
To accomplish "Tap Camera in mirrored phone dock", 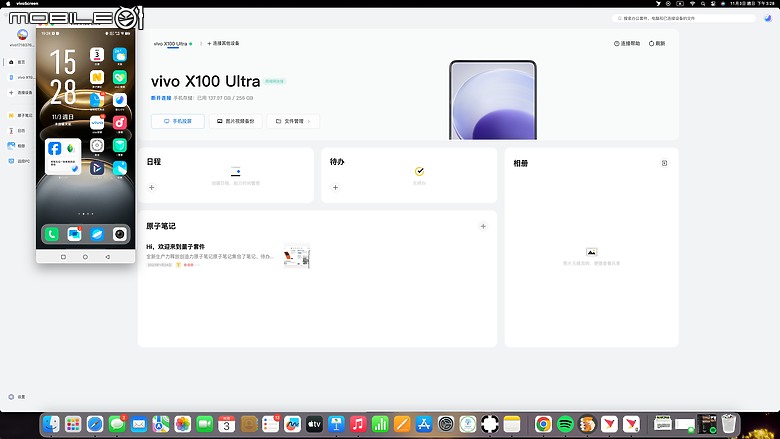I will click(x=119, y=234).
